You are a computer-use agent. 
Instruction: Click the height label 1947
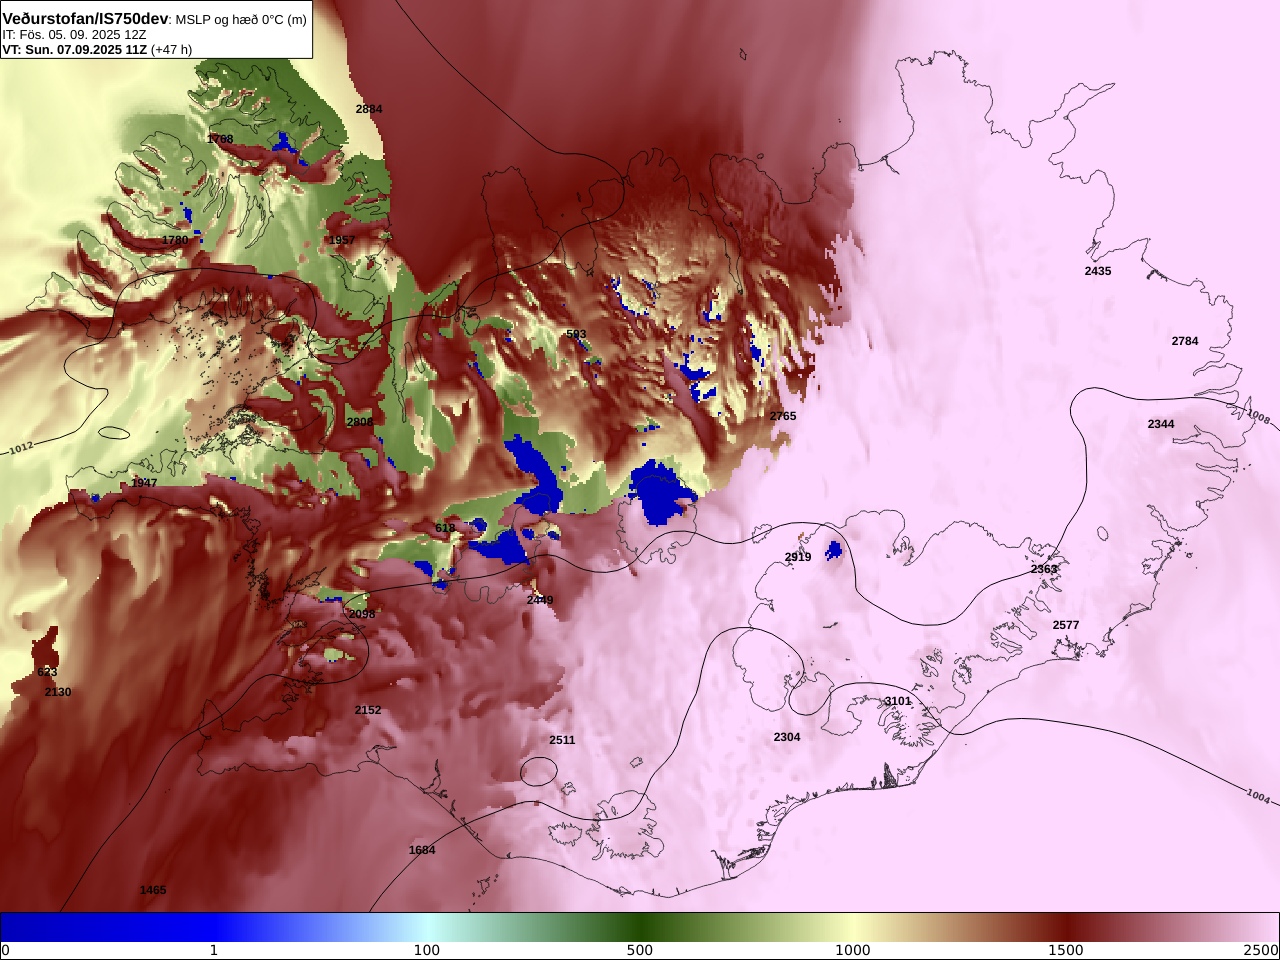pyautogui.click(x=144, y=483)
